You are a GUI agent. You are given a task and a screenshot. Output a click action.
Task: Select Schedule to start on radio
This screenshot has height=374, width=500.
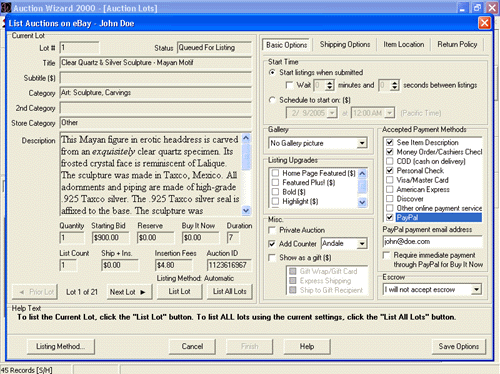(x=272, y=100)
